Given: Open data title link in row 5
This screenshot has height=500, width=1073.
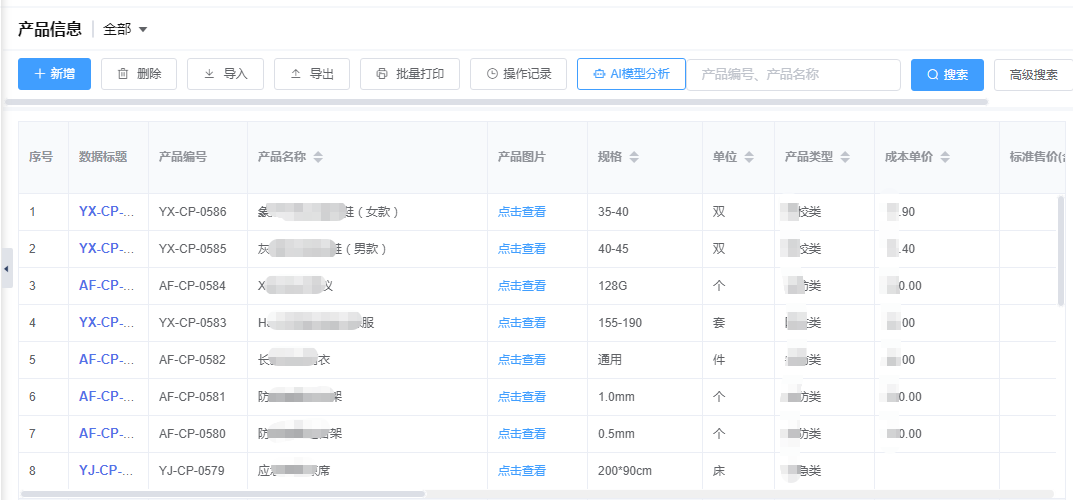Looking at the screenshot, I should pyautogui.click(x=107, y=359).
